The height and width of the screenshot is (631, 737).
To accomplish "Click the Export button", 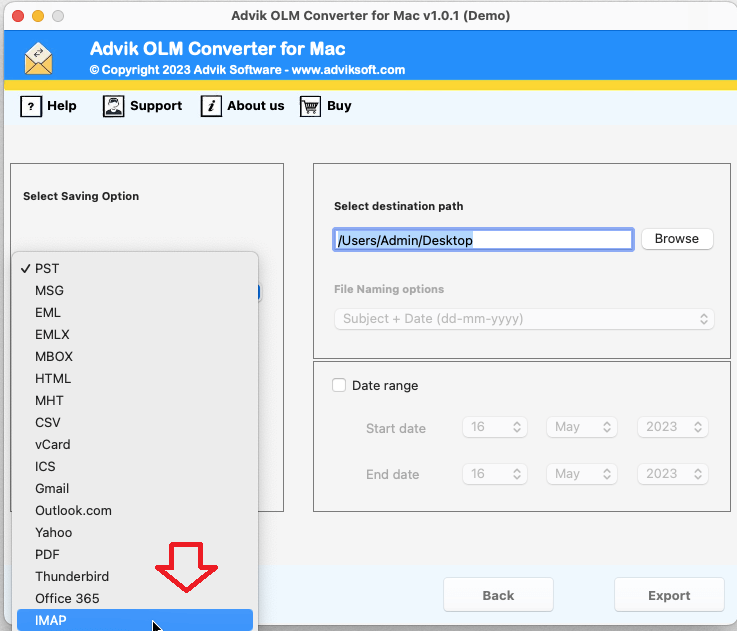I will (x=669, y=595).
